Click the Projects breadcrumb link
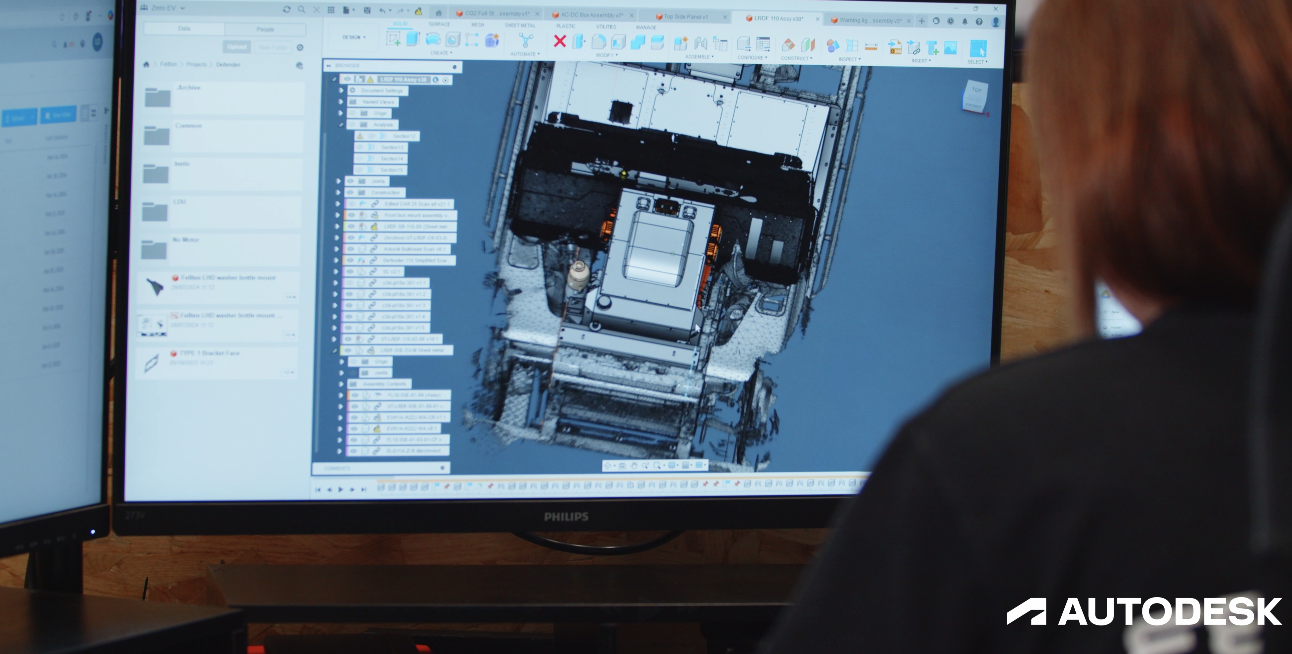The height and width of the screenshot is (654, 1292). click(197, 64)
